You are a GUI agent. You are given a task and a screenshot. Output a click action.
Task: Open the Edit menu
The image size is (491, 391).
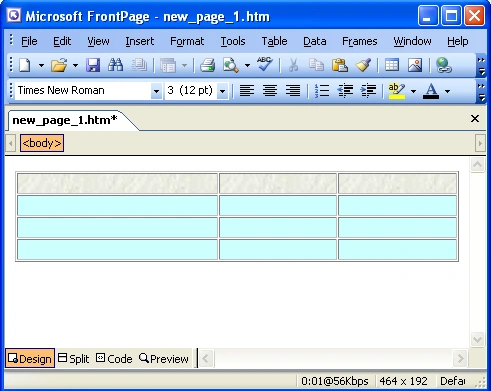pyautogui.click(x=62, y=41)
